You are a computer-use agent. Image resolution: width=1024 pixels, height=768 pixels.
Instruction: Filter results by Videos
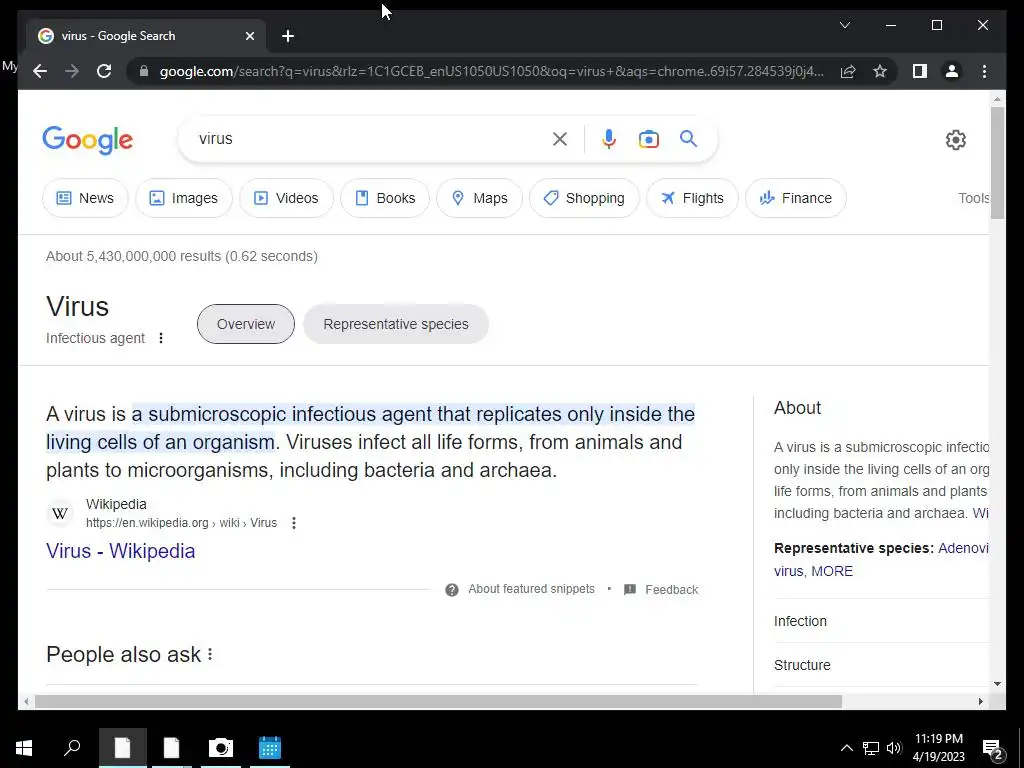coord(286,198)
